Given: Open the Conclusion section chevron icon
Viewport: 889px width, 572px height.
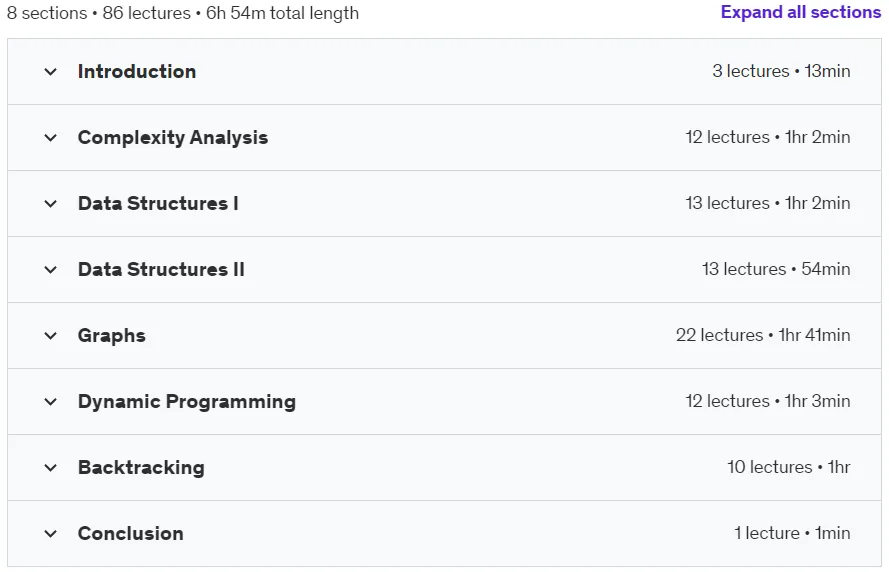Looking at the screenshot, I should coord(50,534).
